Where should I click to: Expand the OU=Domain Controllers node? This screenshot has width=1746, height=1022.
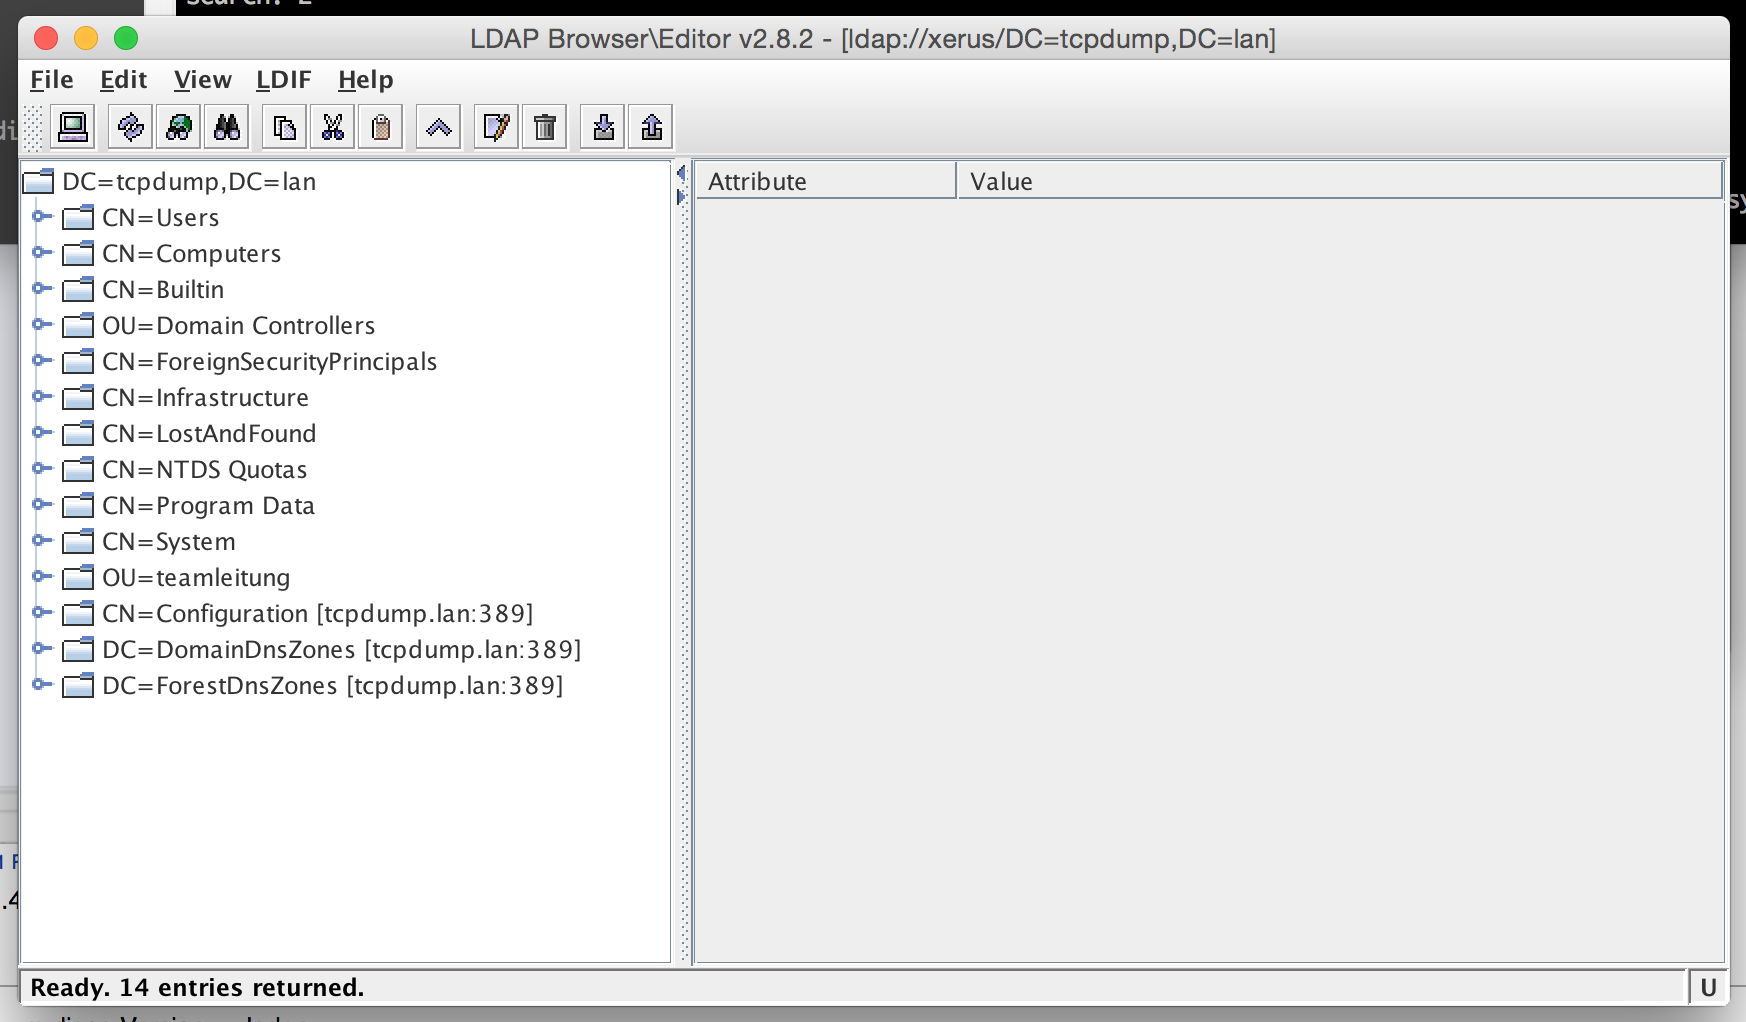click(x=41, y=324)
